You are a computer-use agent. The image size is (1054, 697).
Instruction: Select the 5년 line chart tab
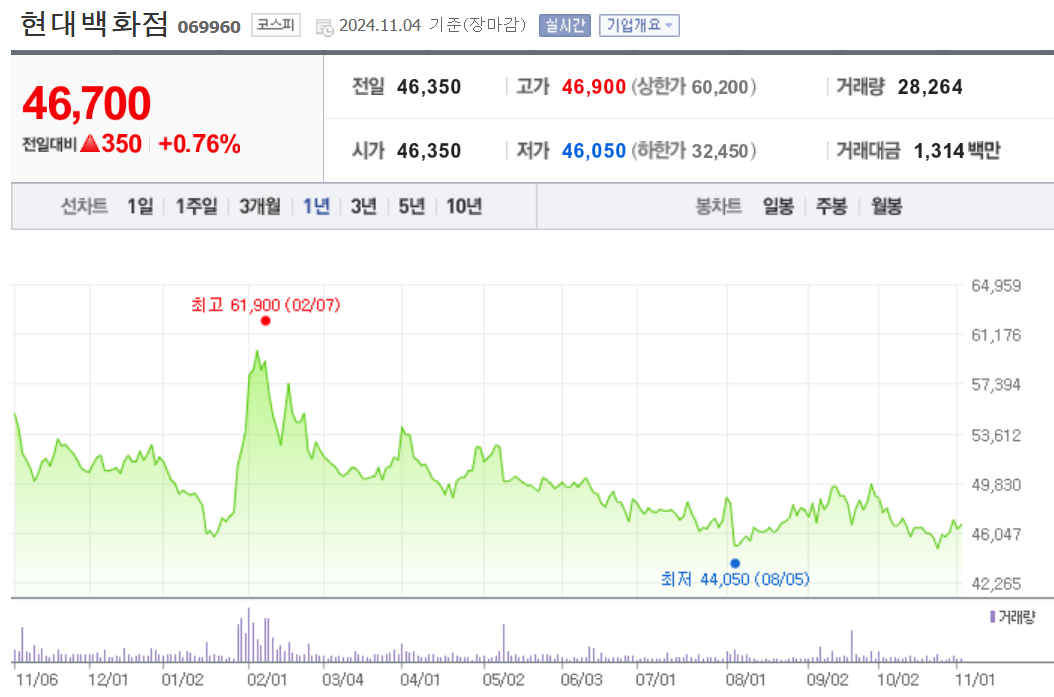coord(412,206)
